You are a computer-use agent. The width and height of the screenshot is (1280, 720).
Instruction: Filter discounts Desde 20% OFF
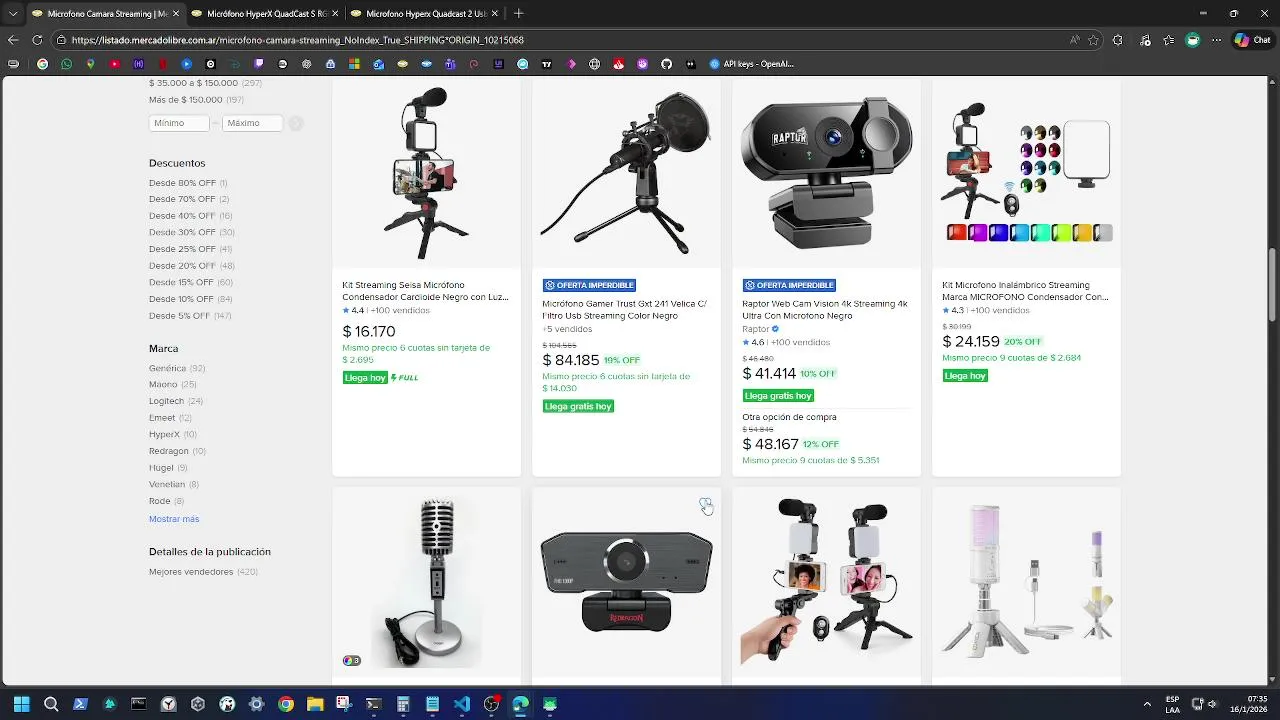click(x=192, y=266)
